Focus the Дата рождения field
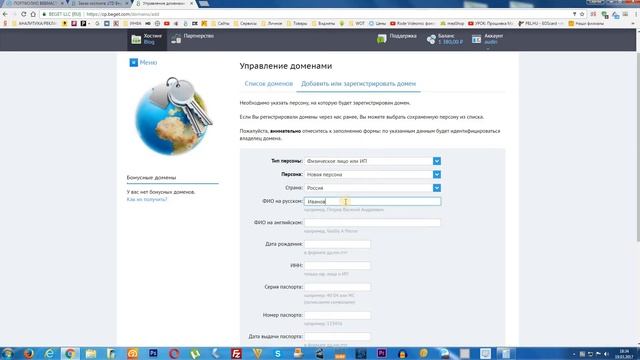 [337, 244]
